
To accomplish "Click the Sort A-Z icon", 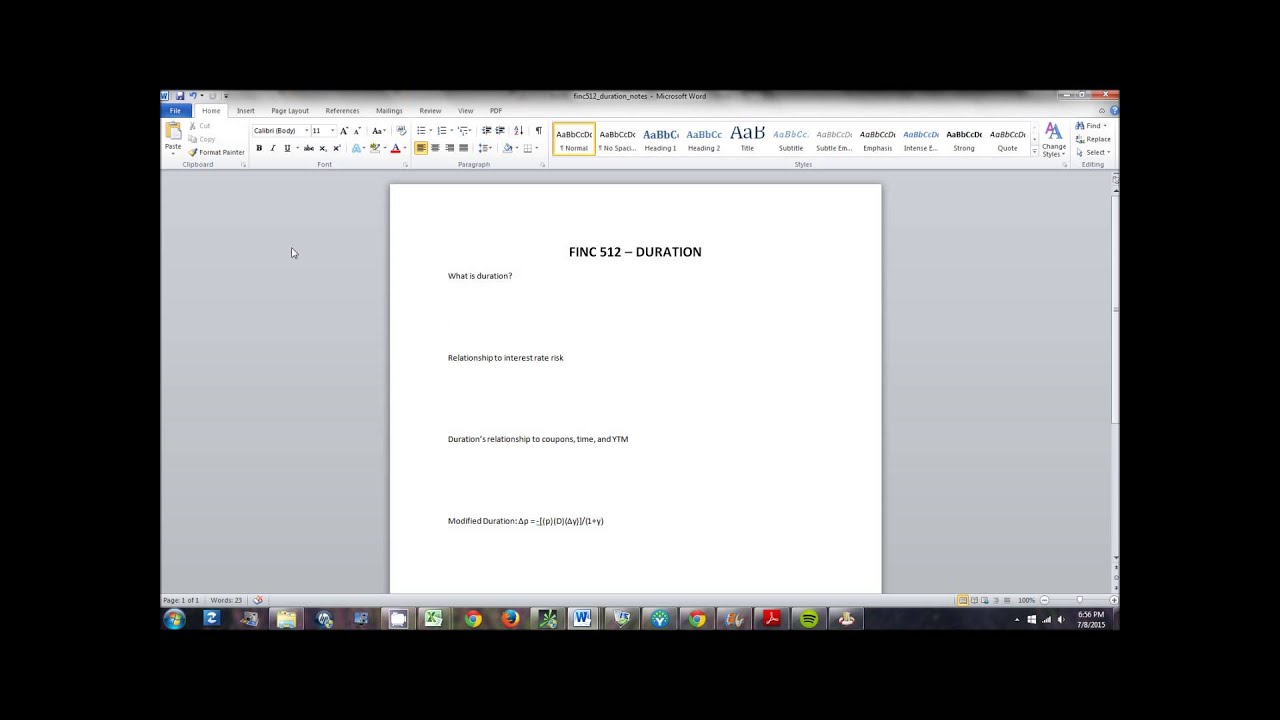I will [x=518, y=131].
